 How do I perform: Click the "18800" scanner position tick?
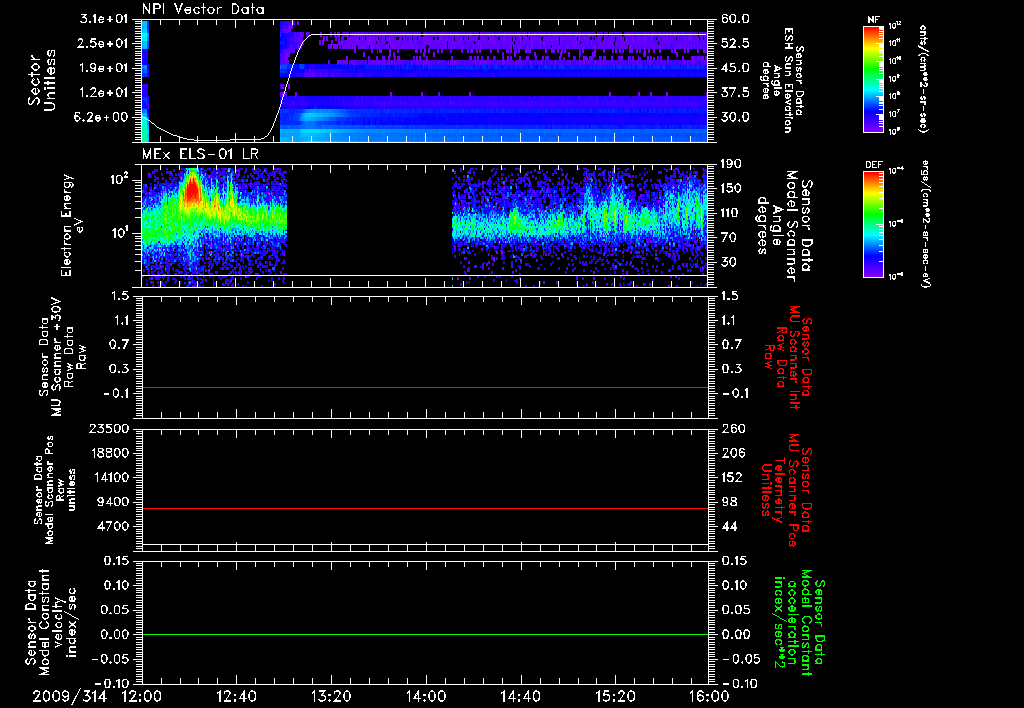[112, 453]
